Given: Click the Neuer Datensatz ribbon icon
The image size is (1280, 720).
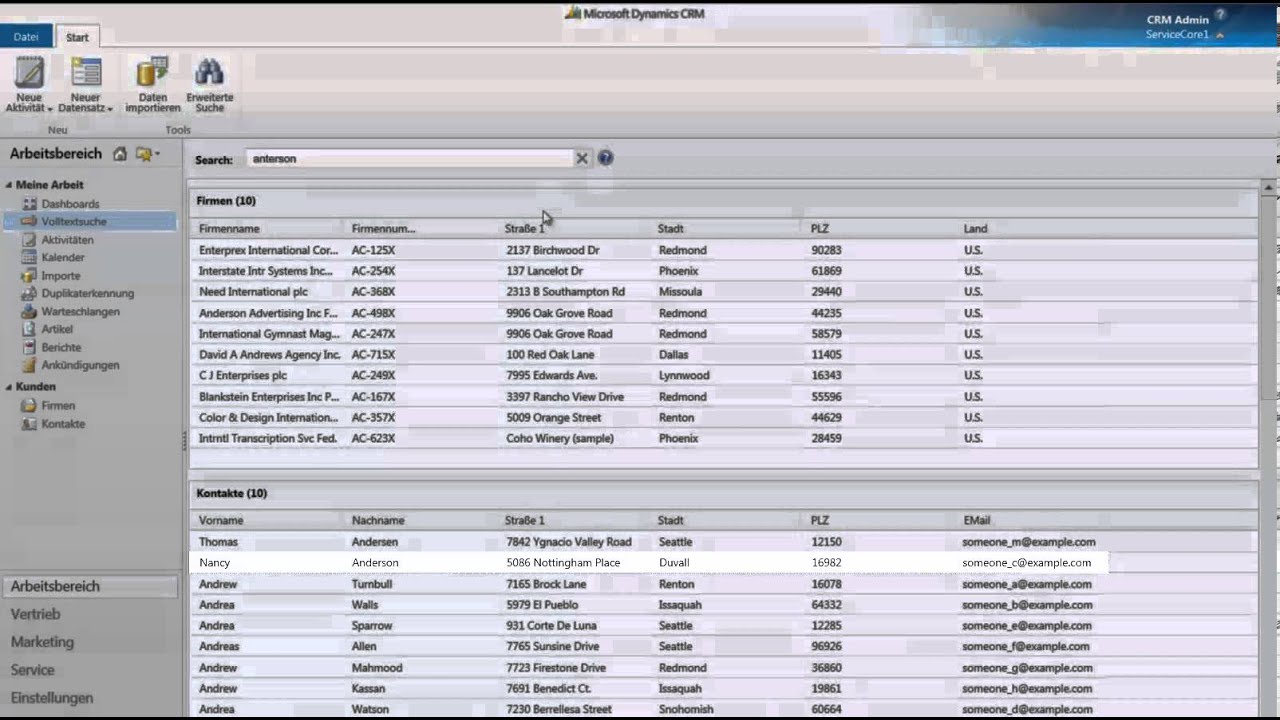Looking at the screenshot, I should [86, 83].
